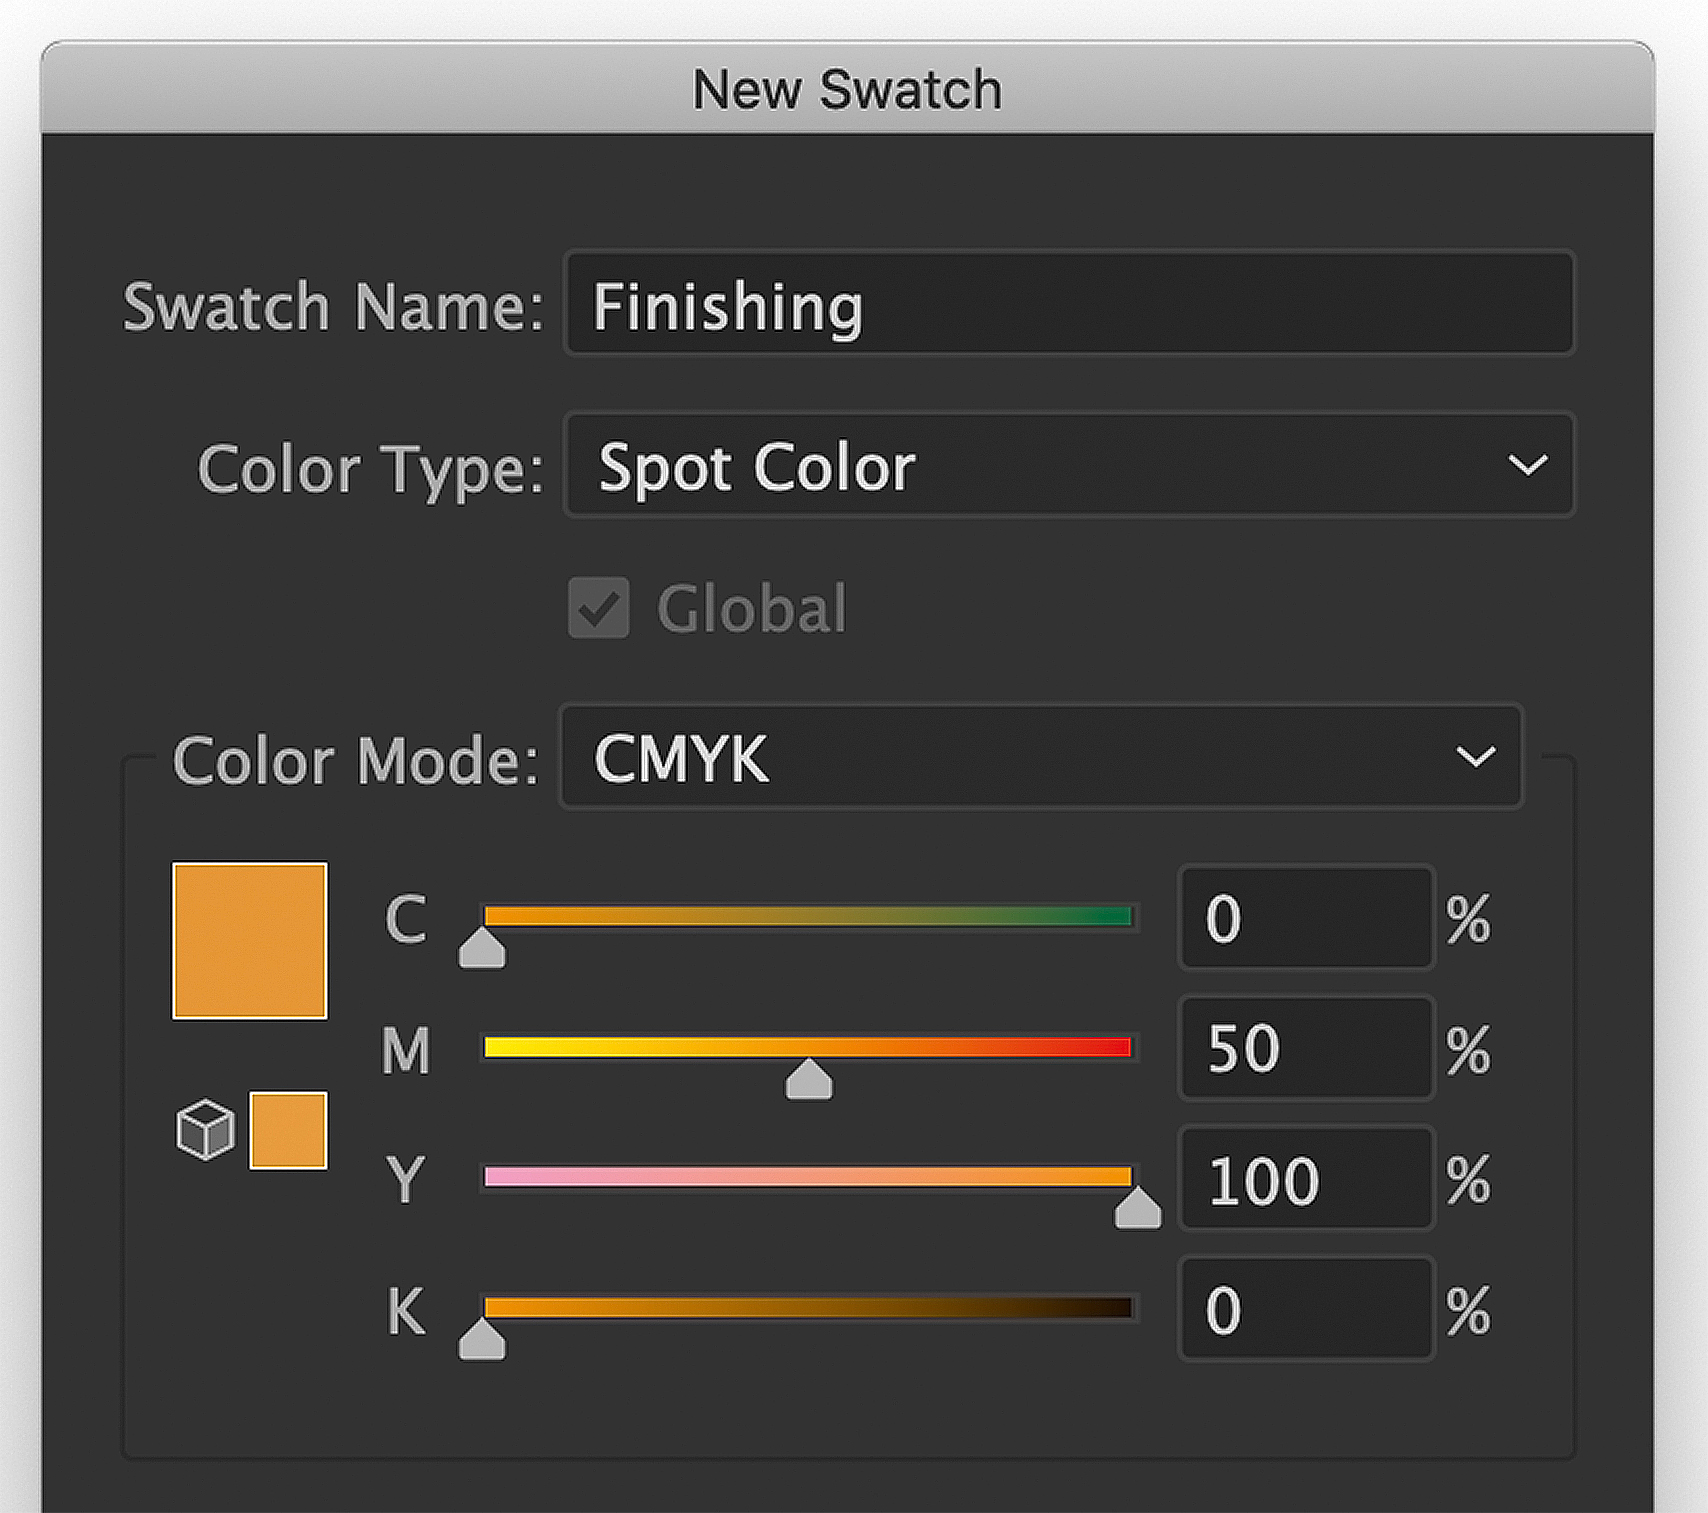Viewport: 1708px width, 1513px height.
Task: Open the Color Mode CMYK dropdown
Action: click(x=1041, y=757)
